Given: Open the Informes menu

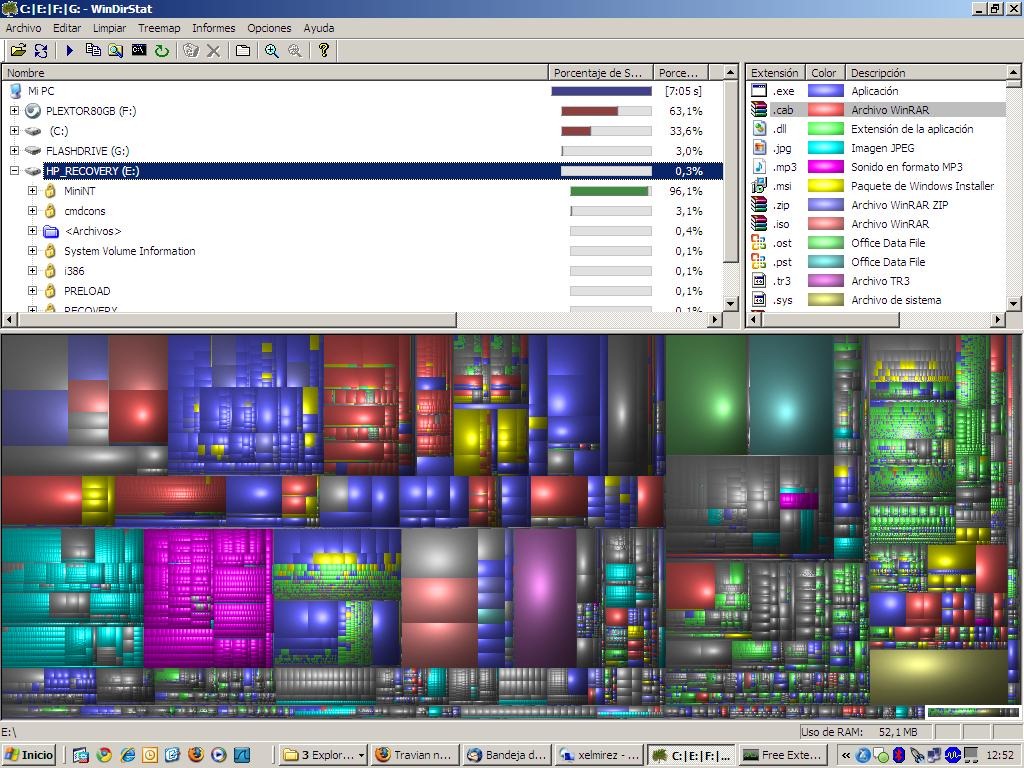Looking at the screenshot, I should tap(214, 28).
